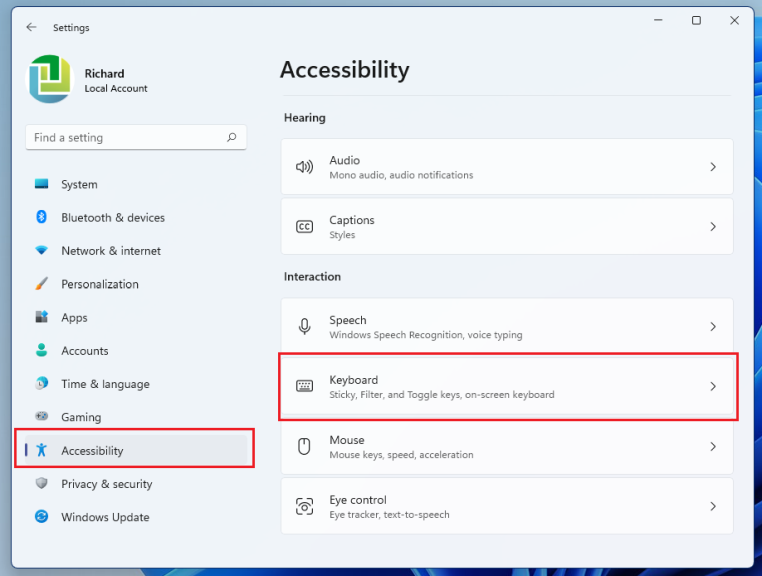Click the Windows Update sync icon
The image size is (762, 576).
coord(41,517)
